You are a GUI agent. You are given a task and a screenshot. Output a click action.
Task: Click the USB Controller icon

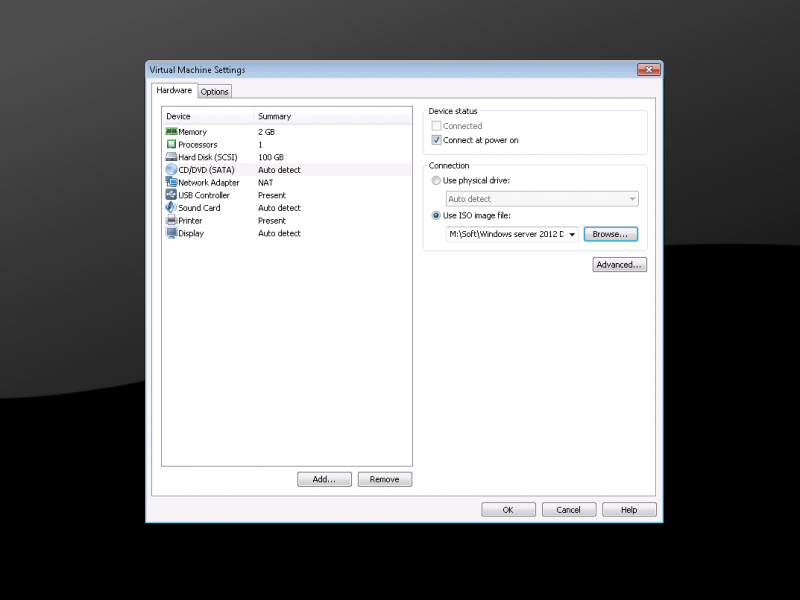point(171,195)
